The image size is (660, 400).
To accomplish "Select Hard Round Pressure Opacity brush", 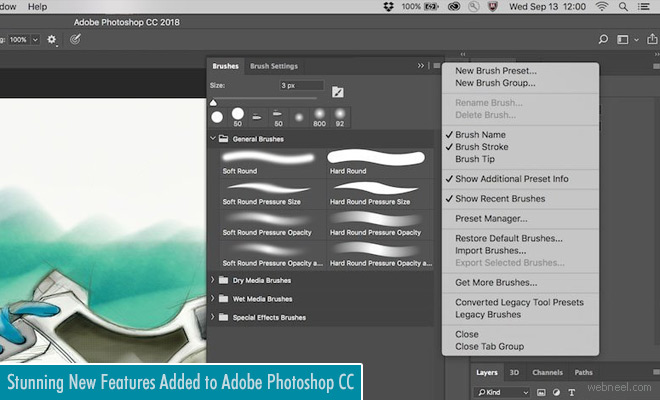I will 380,224.
